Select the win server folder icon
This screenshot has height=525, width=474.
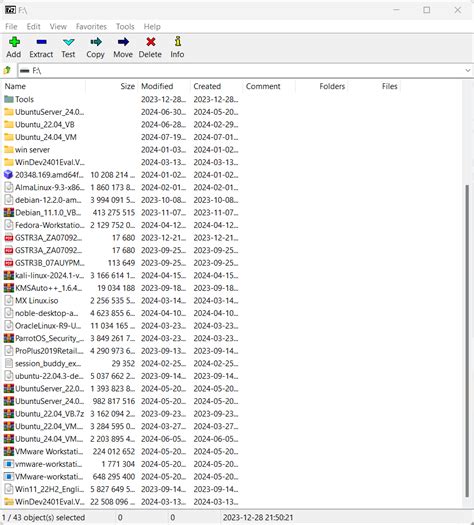pos(9,150)
